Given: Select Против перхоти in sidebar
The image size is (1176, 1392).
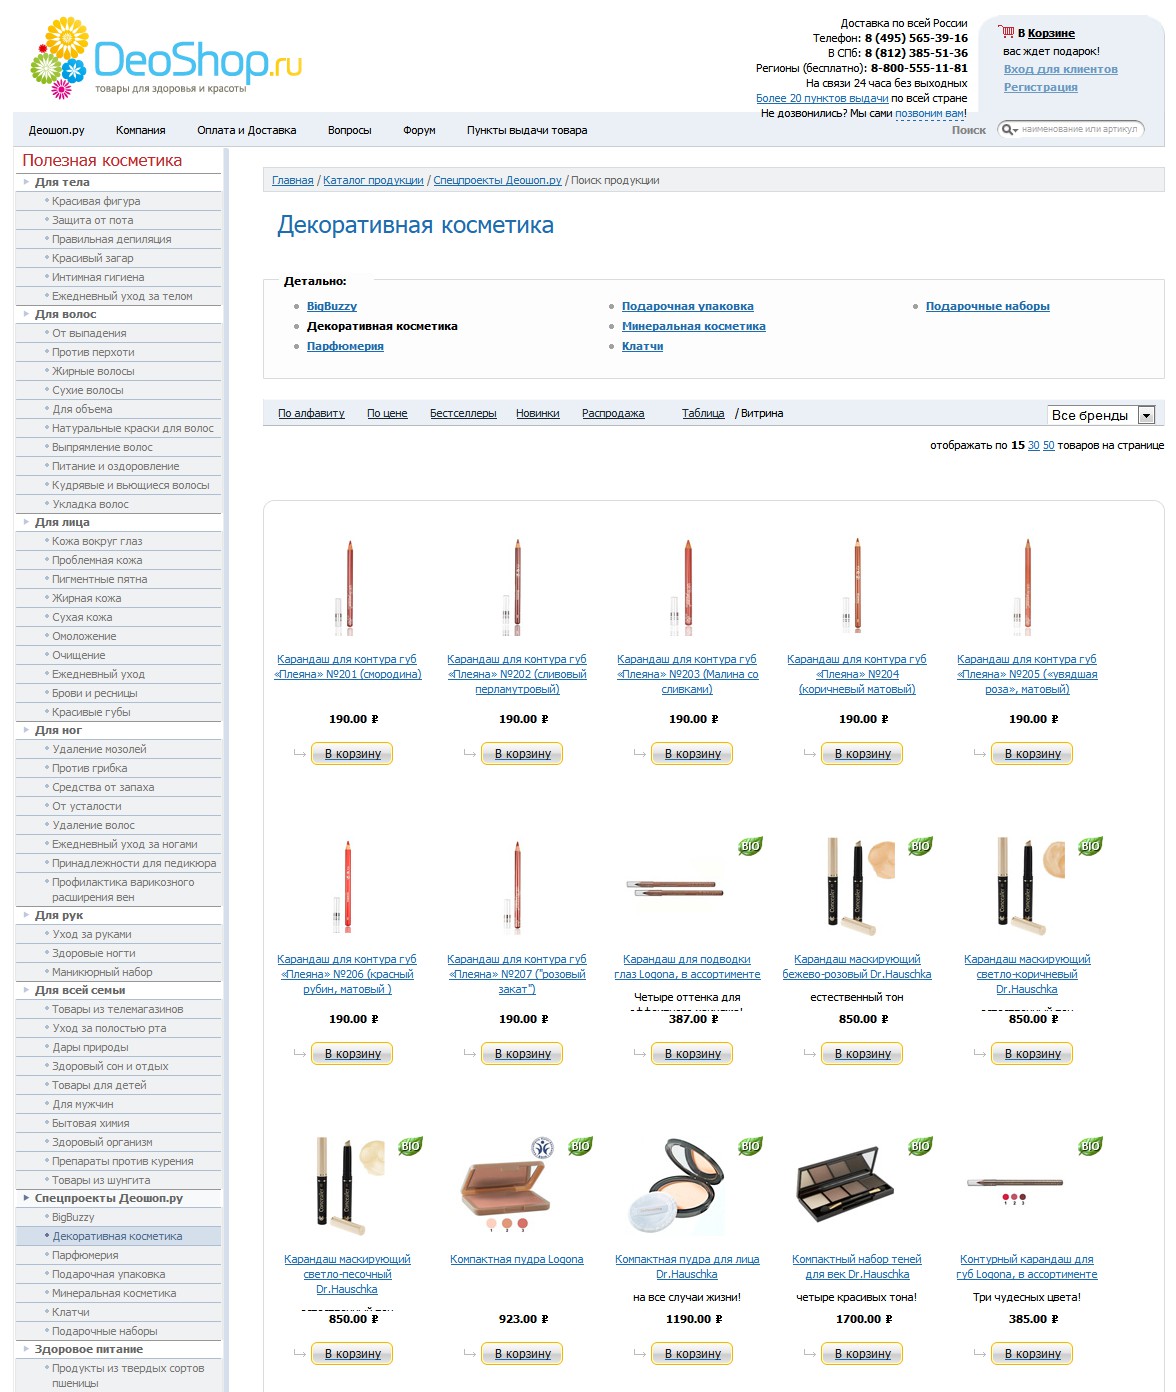Looking at the screenshot, I should point(93,352).
